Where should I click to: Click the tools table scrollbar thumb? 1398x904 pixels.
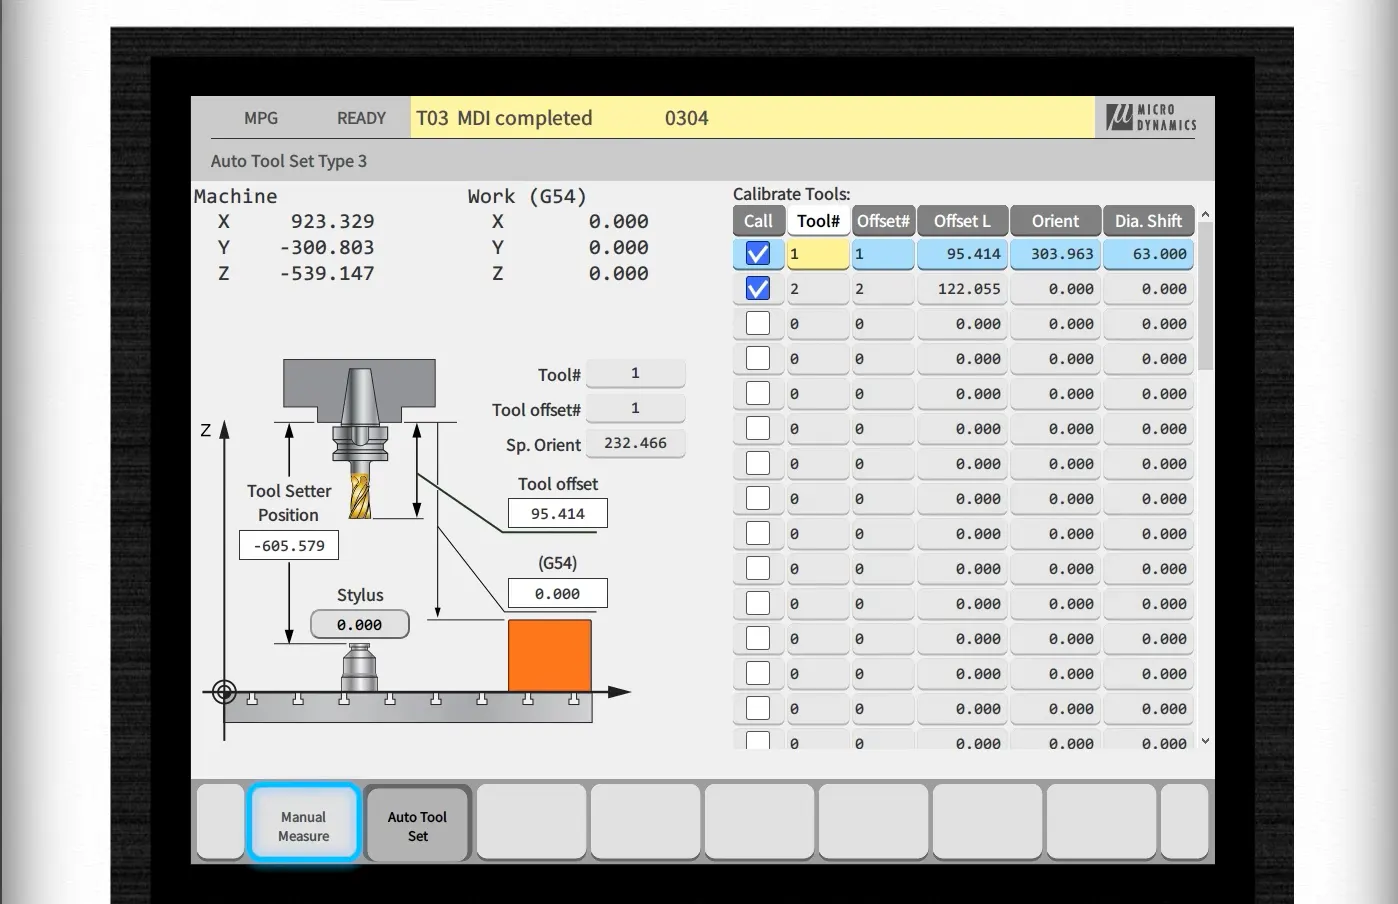pos(1205,296)
